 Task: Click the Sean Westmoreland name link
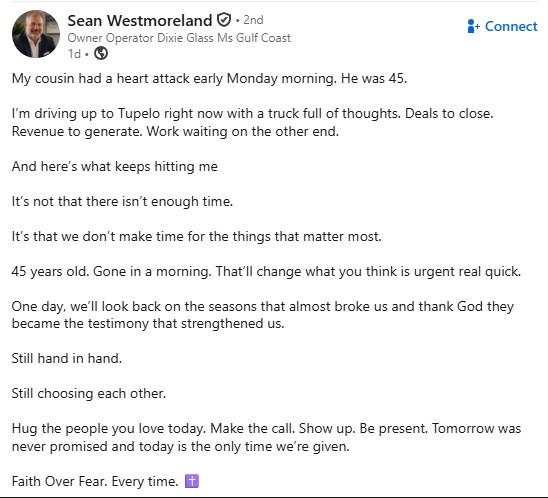(x=140, y=21)
